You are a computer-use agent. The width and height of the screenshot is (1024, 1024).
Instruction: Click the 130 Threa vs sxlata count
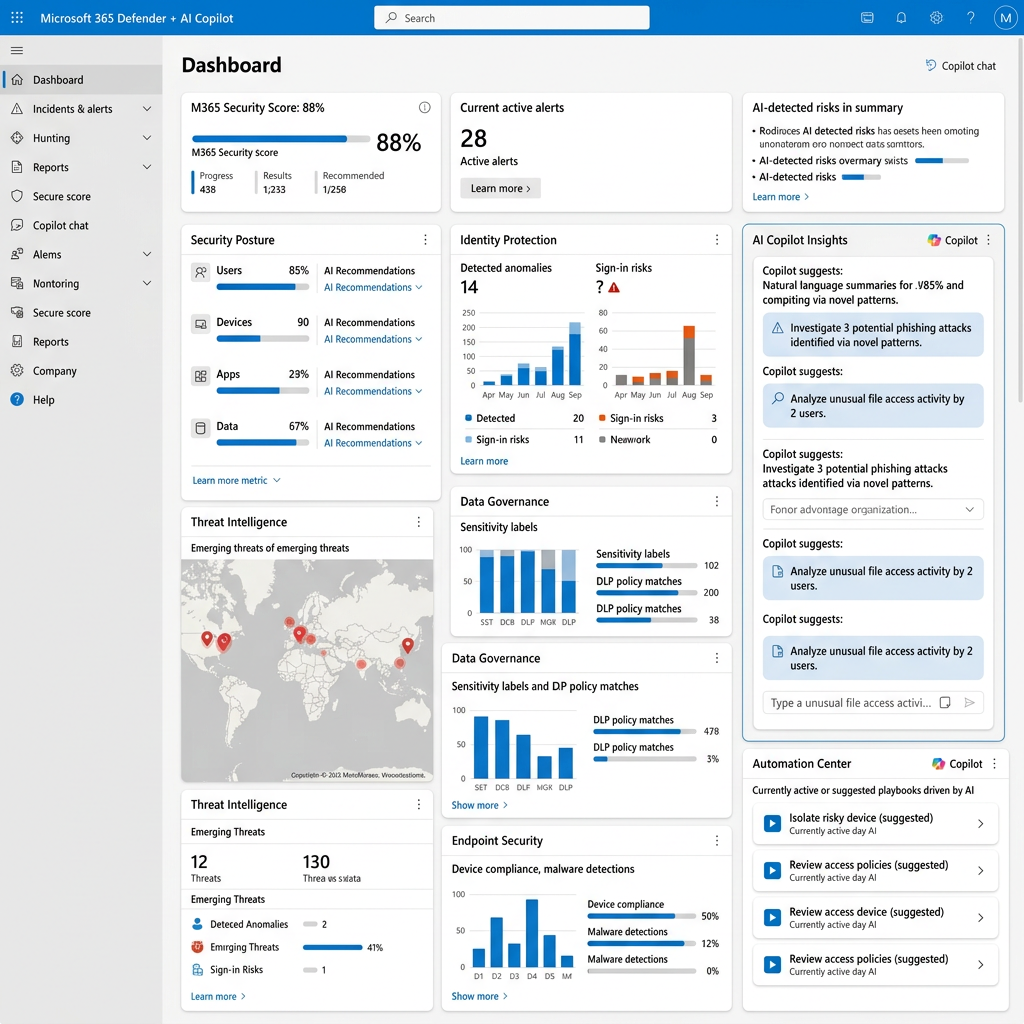316,861
